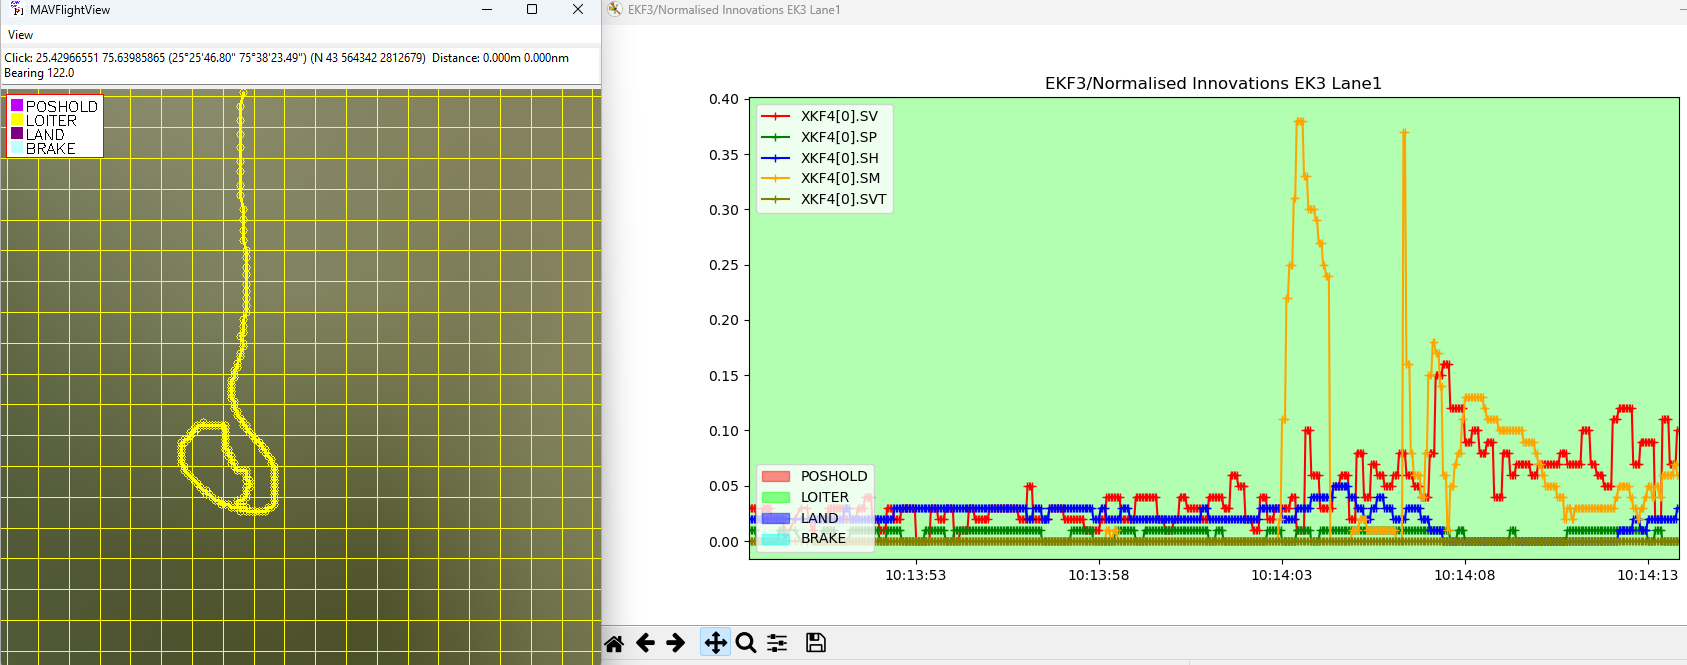The width and height of the screenshot is (1687, 665).
Task: Click the 10:14:03 tick label on the time axis
Action: 1281,575
